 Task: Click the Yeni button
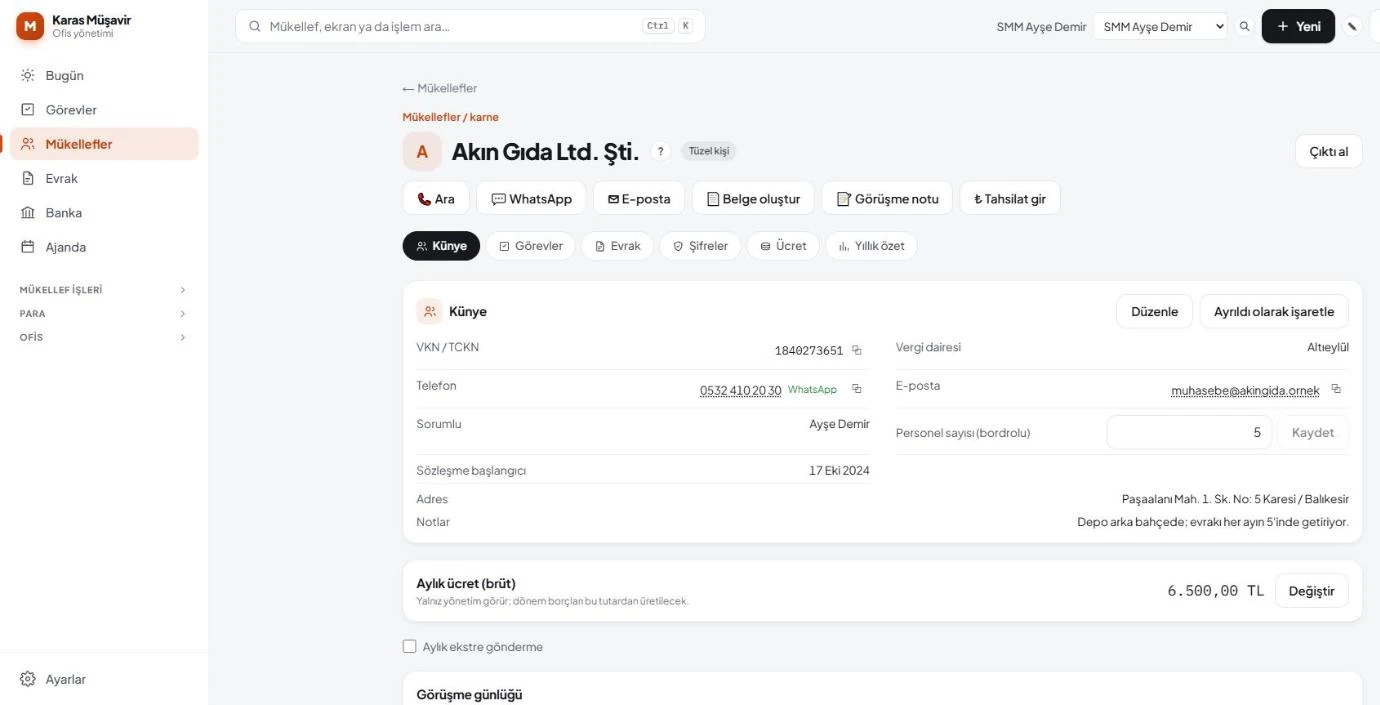tap(1298, 27)
